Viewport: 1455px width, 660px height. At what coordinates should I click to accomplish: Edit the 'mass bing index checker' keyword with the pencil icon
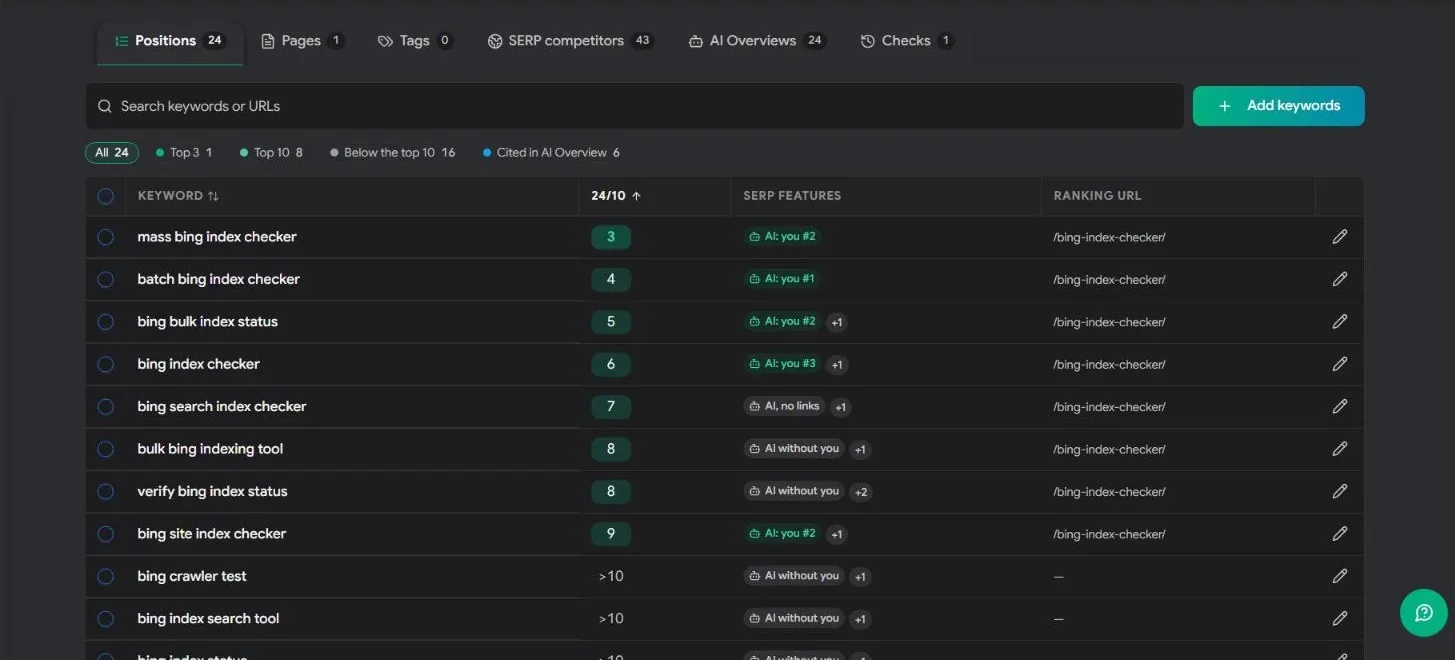tap(1340, 237)
